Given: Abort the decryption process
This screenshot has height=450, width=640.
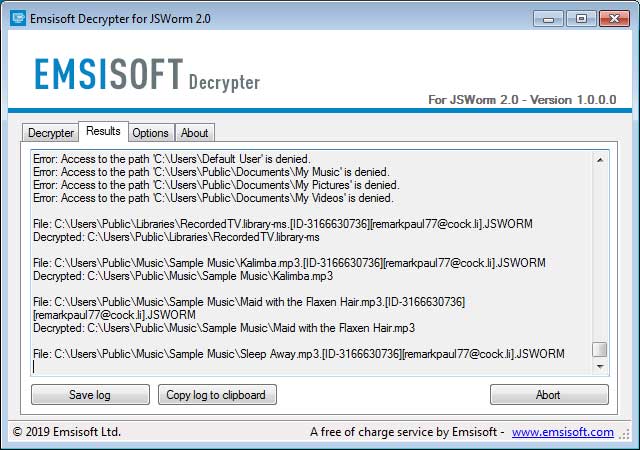Looking at the screenshot, I should (549, 395).
